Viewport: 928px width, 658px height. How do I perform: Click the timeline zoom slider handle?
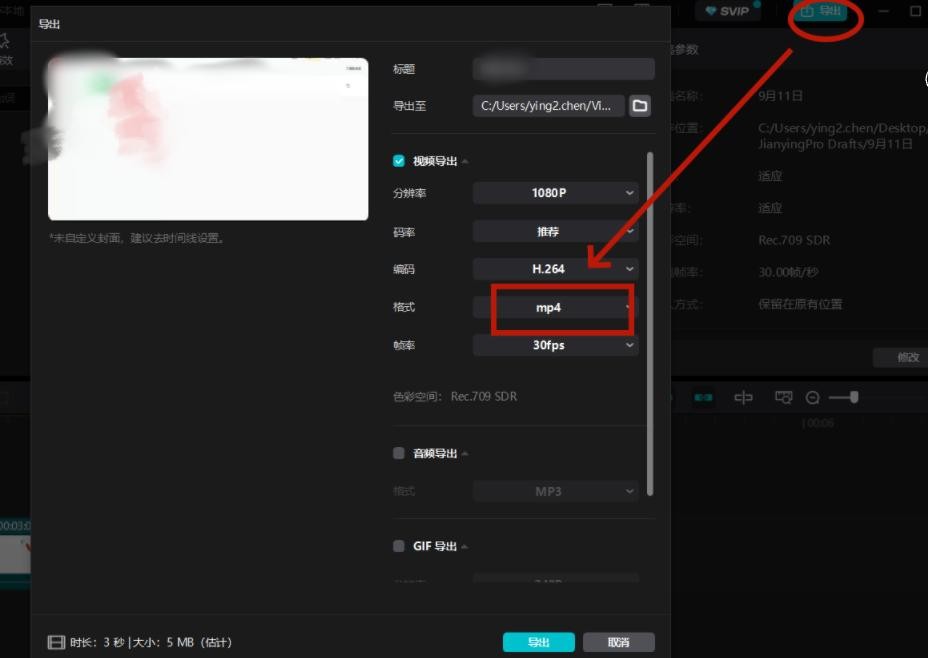tap(854, 397)
